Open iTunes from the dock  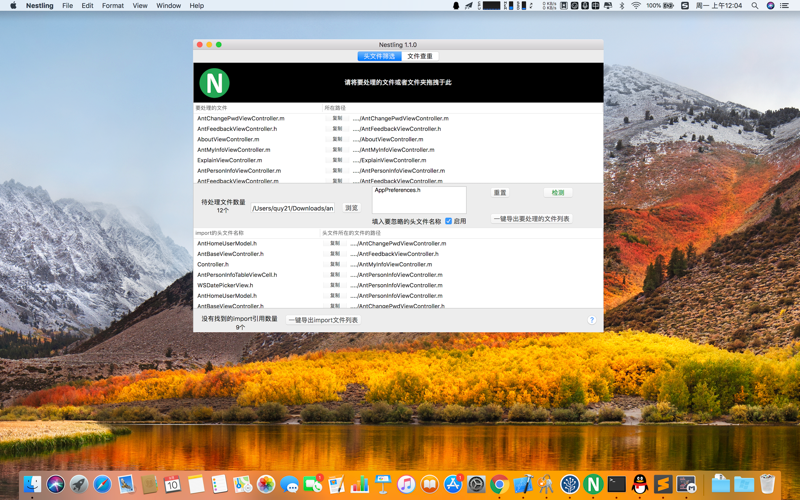406,484
